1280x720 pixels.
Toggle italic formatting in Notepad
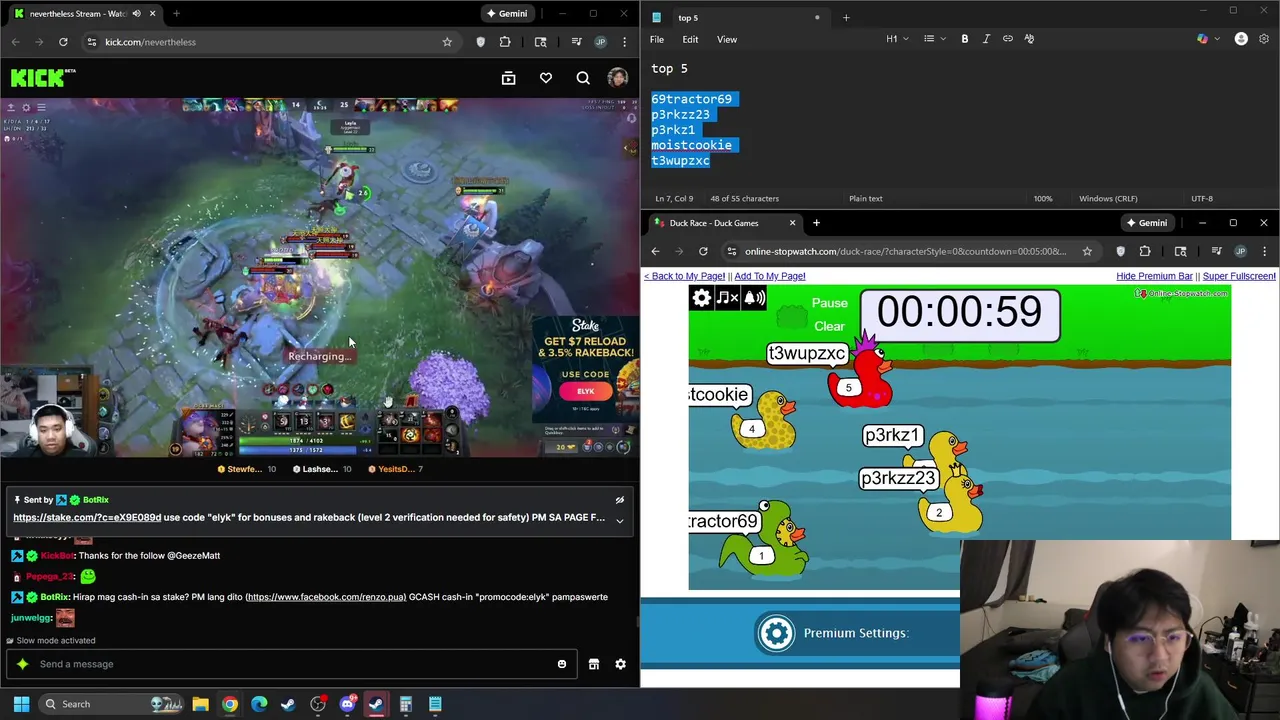pos(986,39)
